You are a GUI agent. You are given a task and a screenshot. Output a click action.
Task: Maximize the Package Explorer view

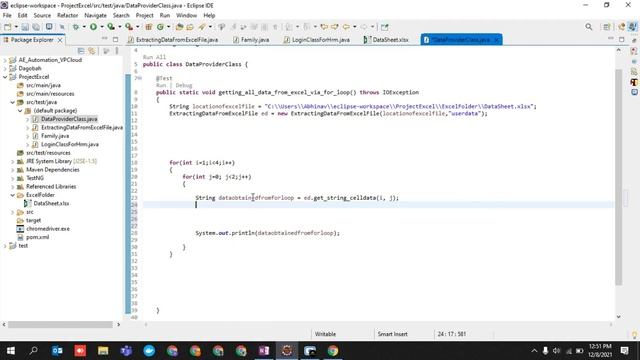click(x=116, y=40)
